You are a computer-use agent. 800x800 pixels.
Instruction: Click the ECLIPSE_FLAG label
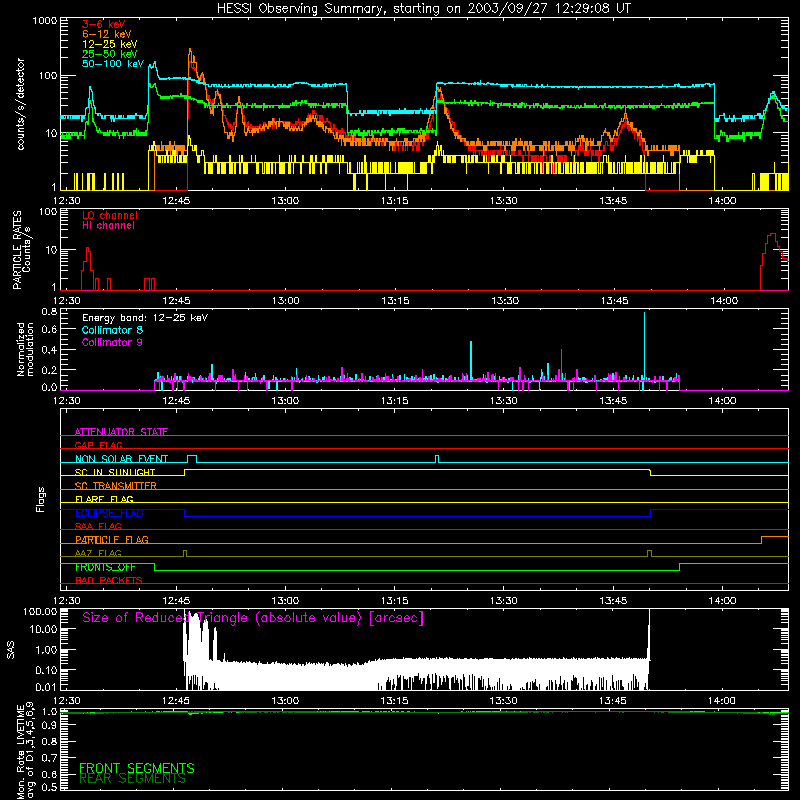pyautogui.click(x=109, y=513)
